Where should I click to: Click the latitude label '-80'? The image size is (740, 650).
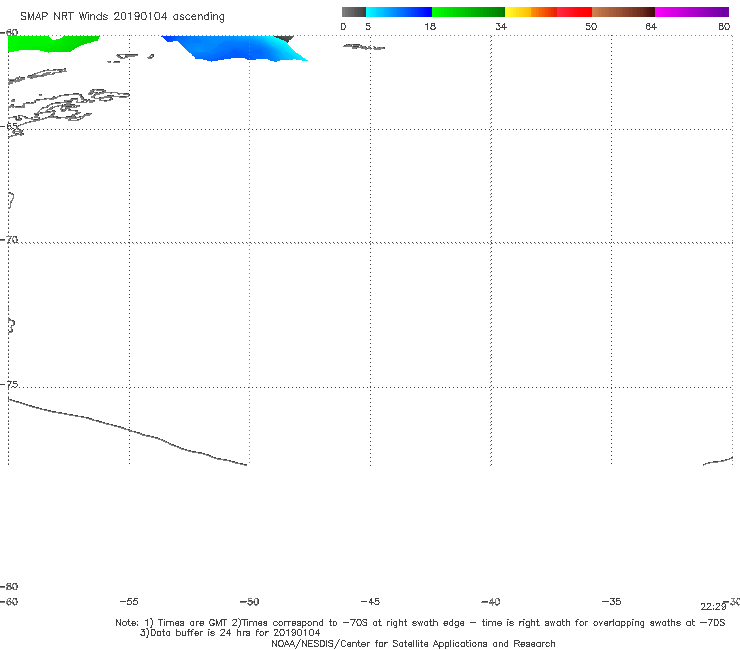click(x=9, y=586)
